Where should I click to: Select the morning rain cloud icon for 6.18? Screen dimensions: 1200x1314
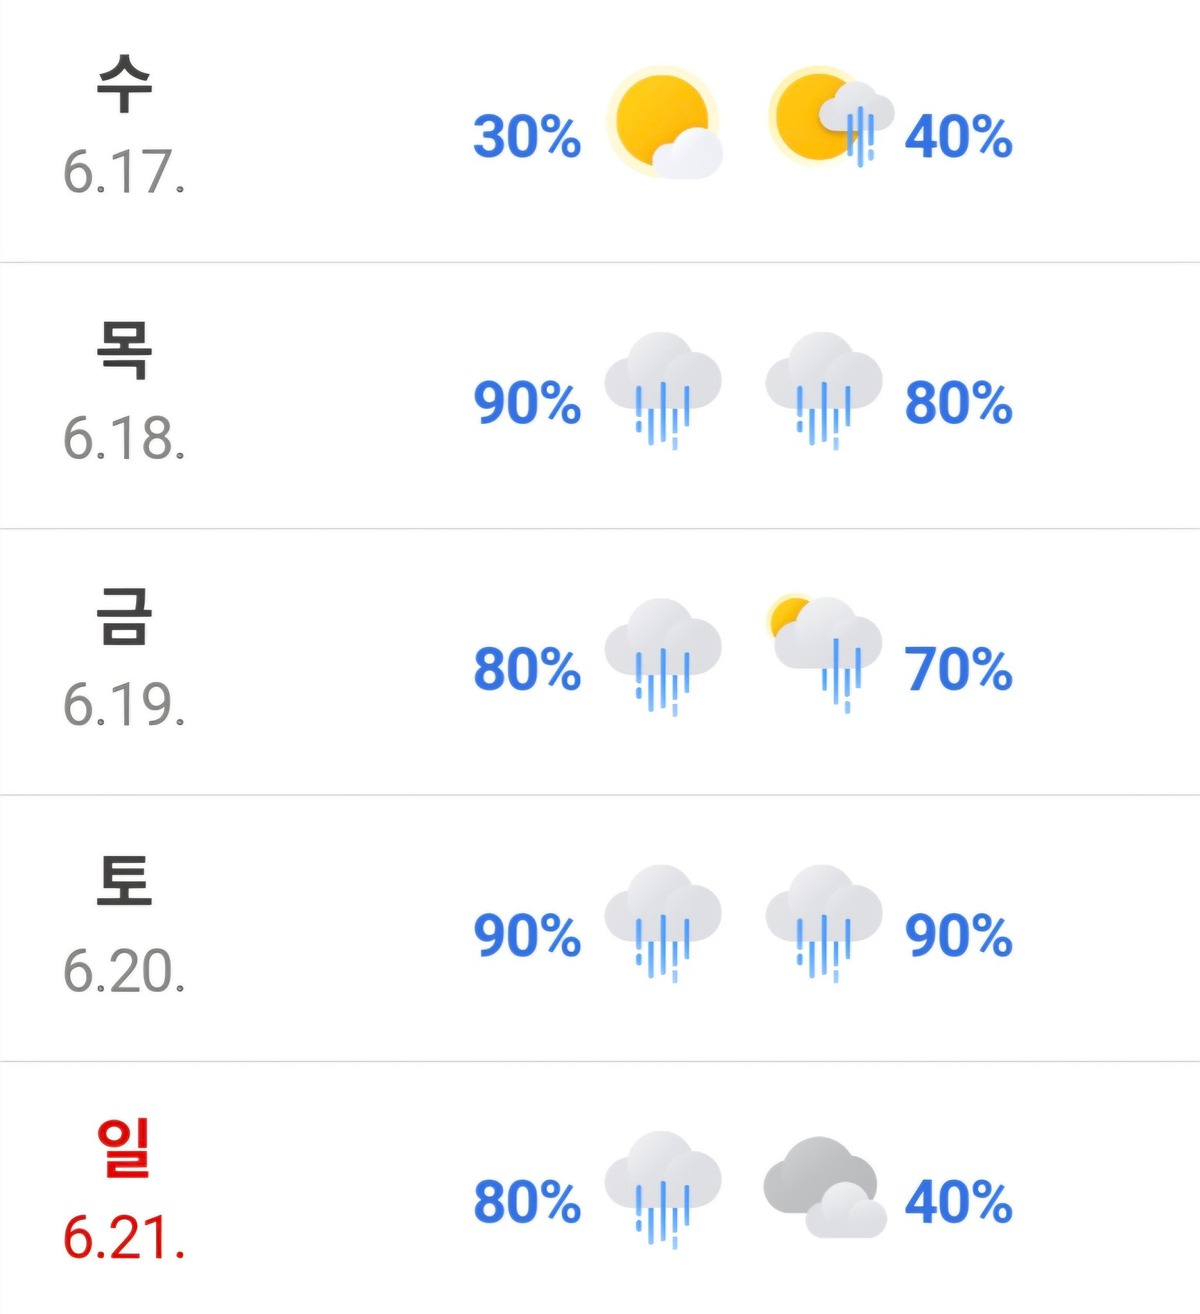(x=663, y=390)
